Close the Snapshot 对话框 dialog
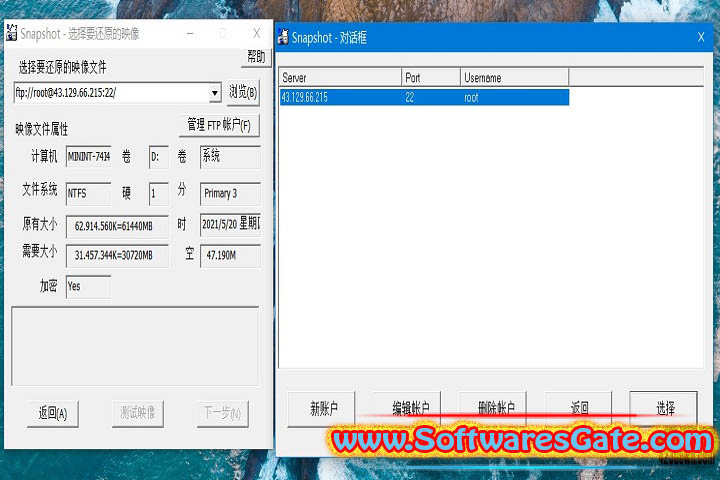Viewport: 720px width, 480px height. click(701, 37)
